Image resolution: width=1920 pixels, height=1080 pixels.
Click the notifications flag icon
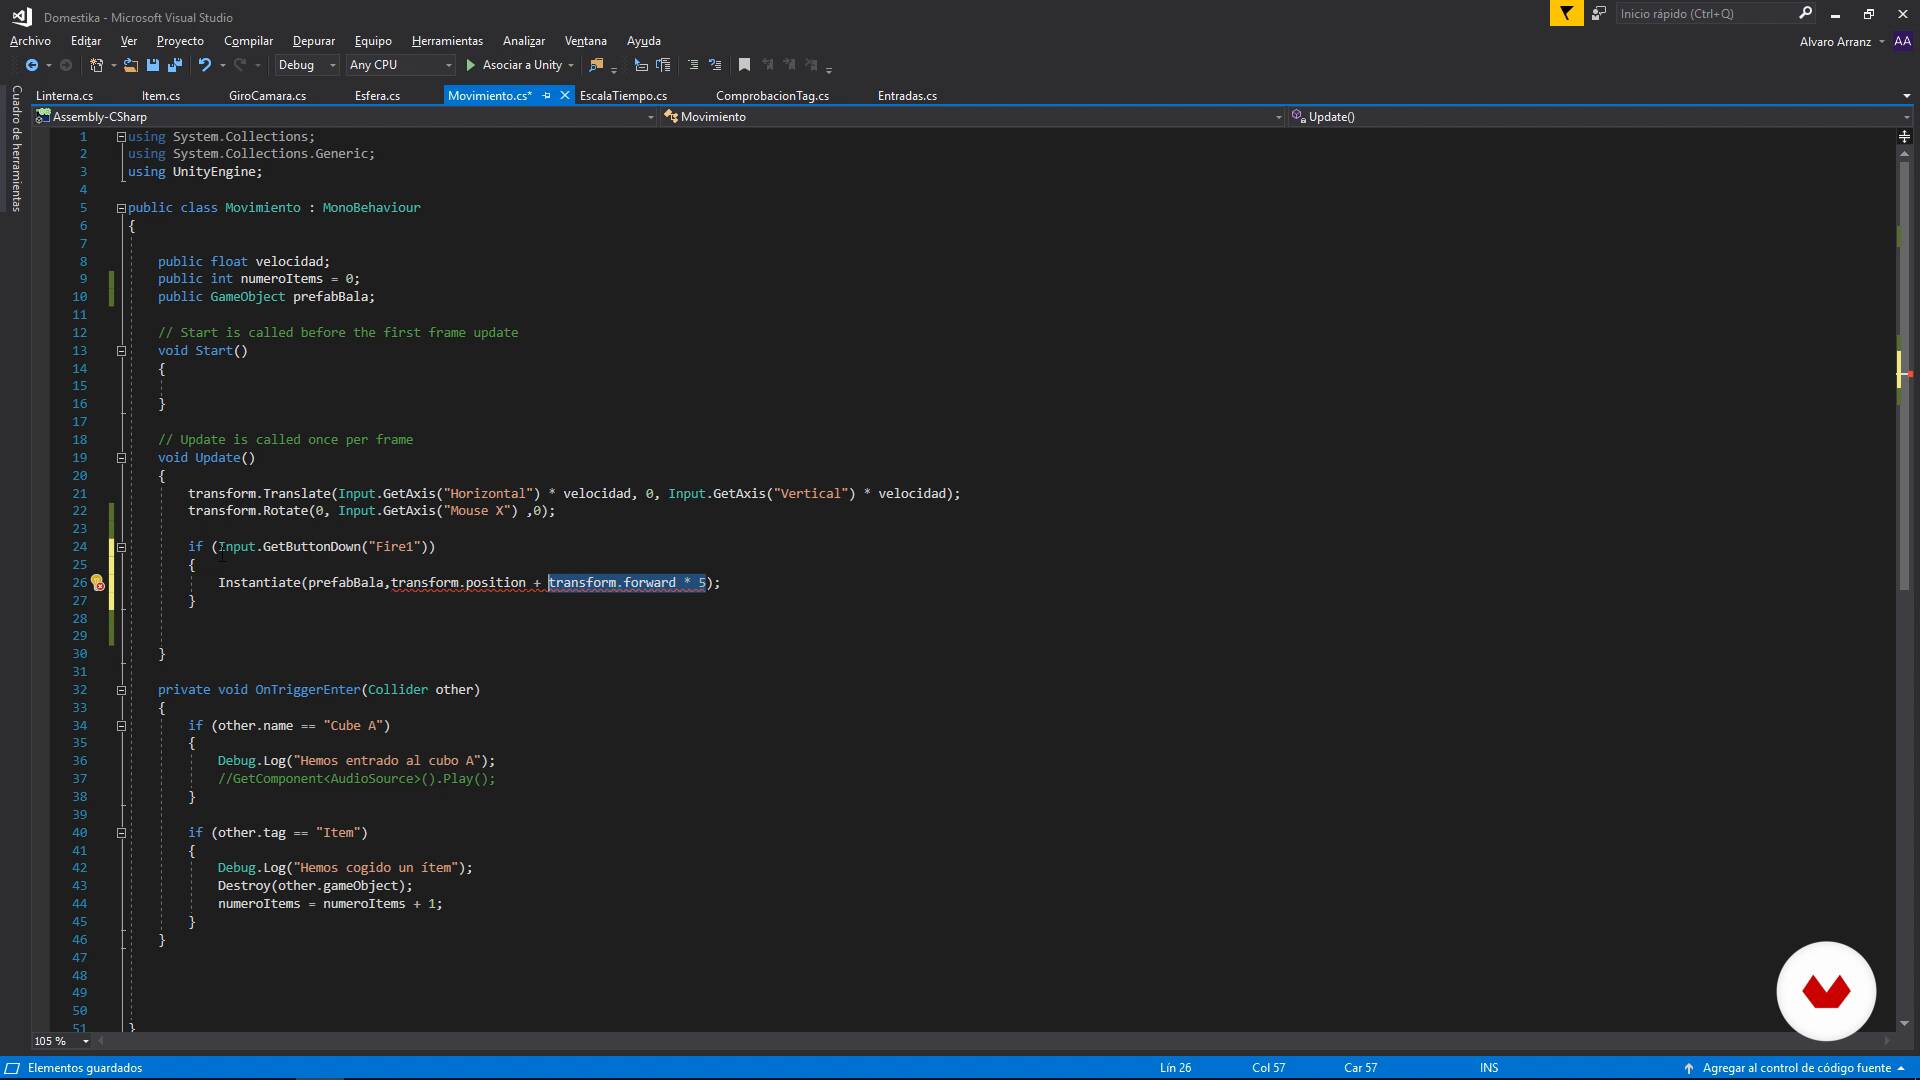(1566, 14)
